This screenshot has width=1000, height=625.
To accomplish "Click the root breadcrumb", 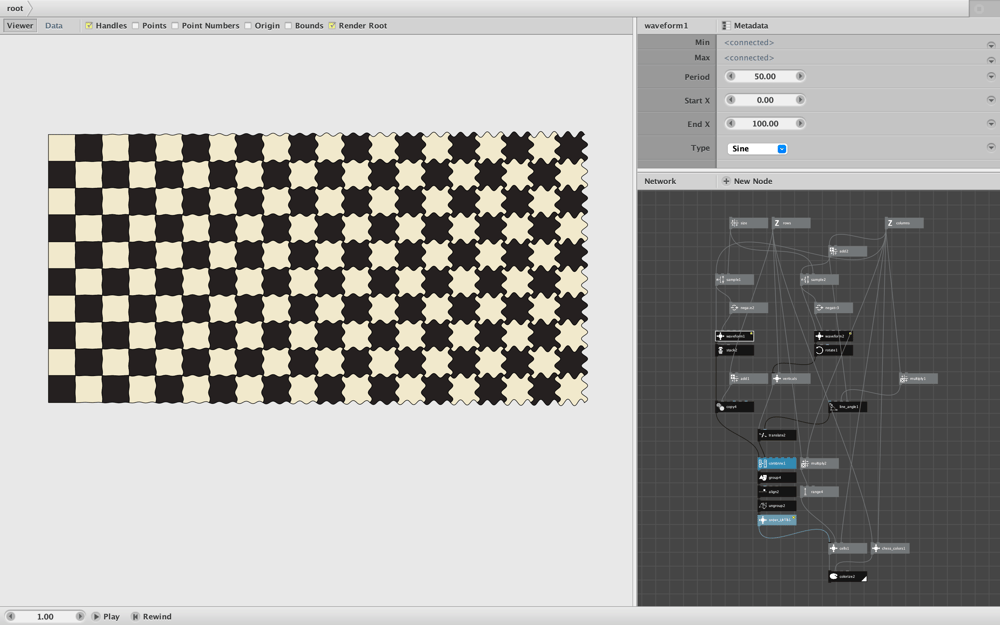I will click(x=15, y=8).
